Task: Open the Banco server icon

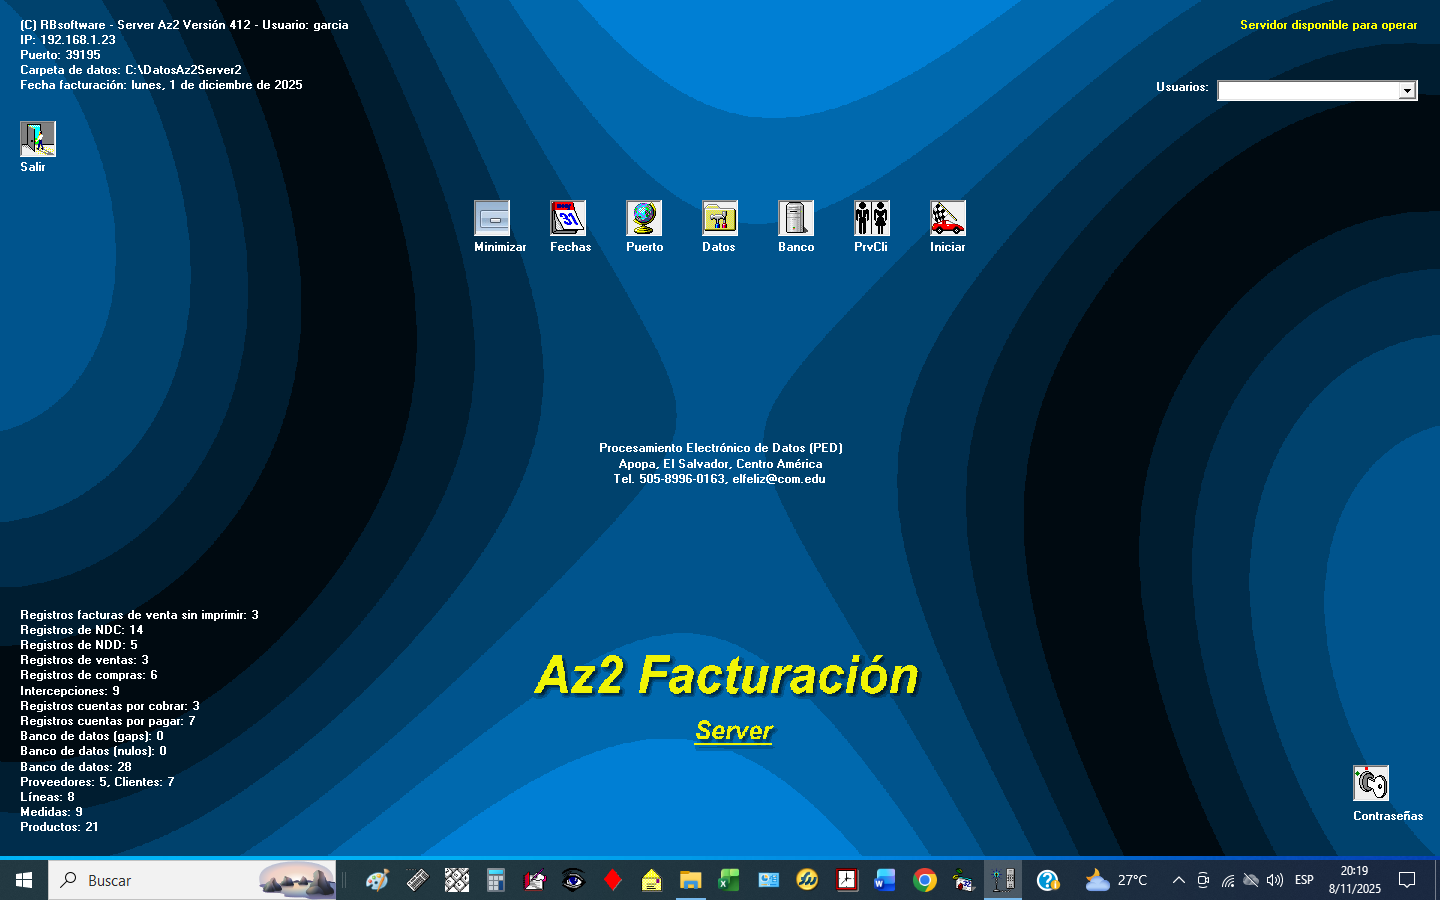Action: point(796,218)
